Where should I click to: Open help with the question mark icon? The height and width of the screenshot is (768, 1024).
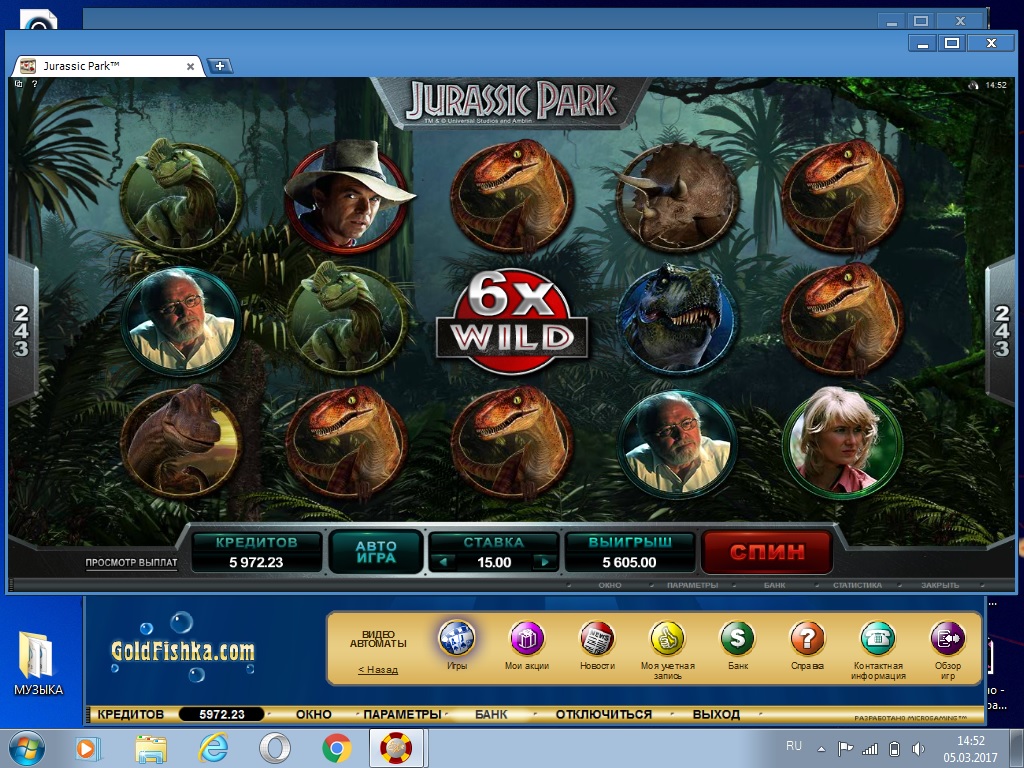[x=35, y=84]
